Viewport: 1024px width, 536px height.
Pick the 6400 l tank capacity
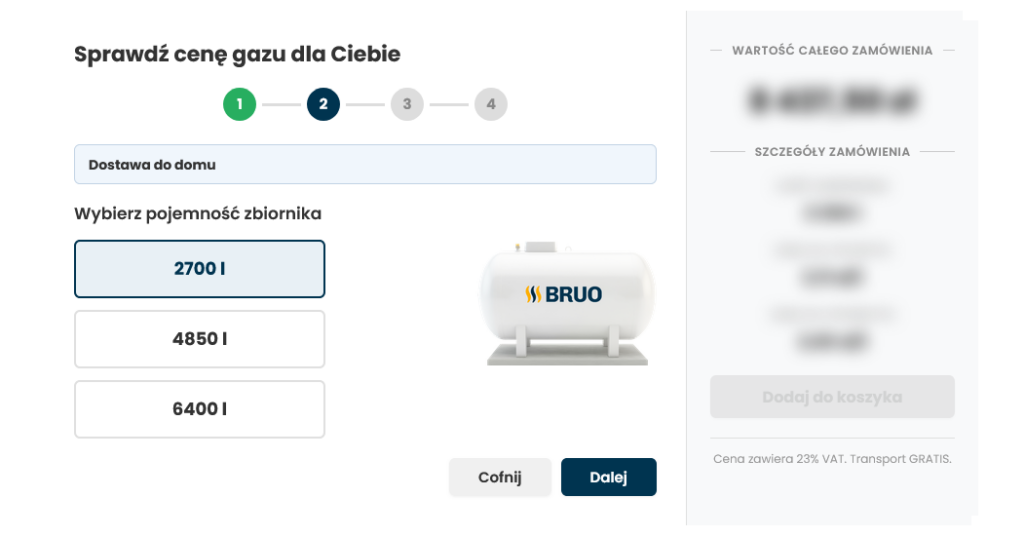[200, 409]
